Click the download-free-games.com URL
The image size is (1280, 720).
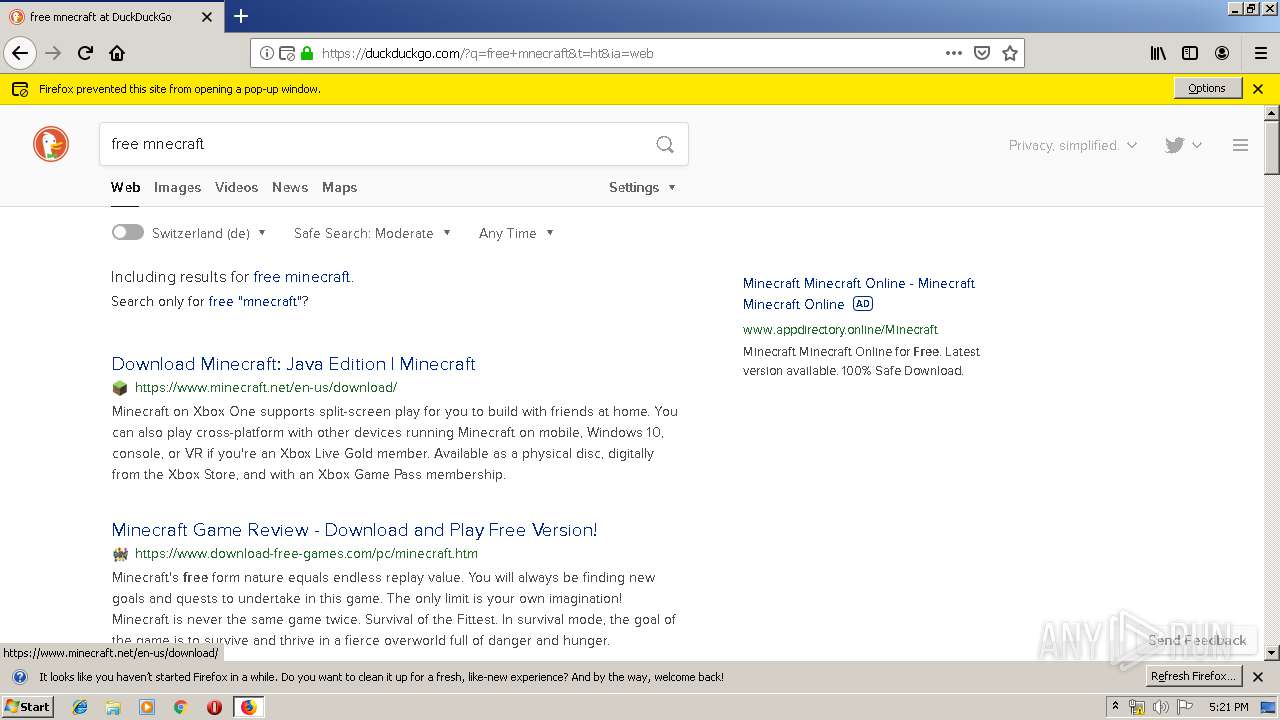pos(306,554)
